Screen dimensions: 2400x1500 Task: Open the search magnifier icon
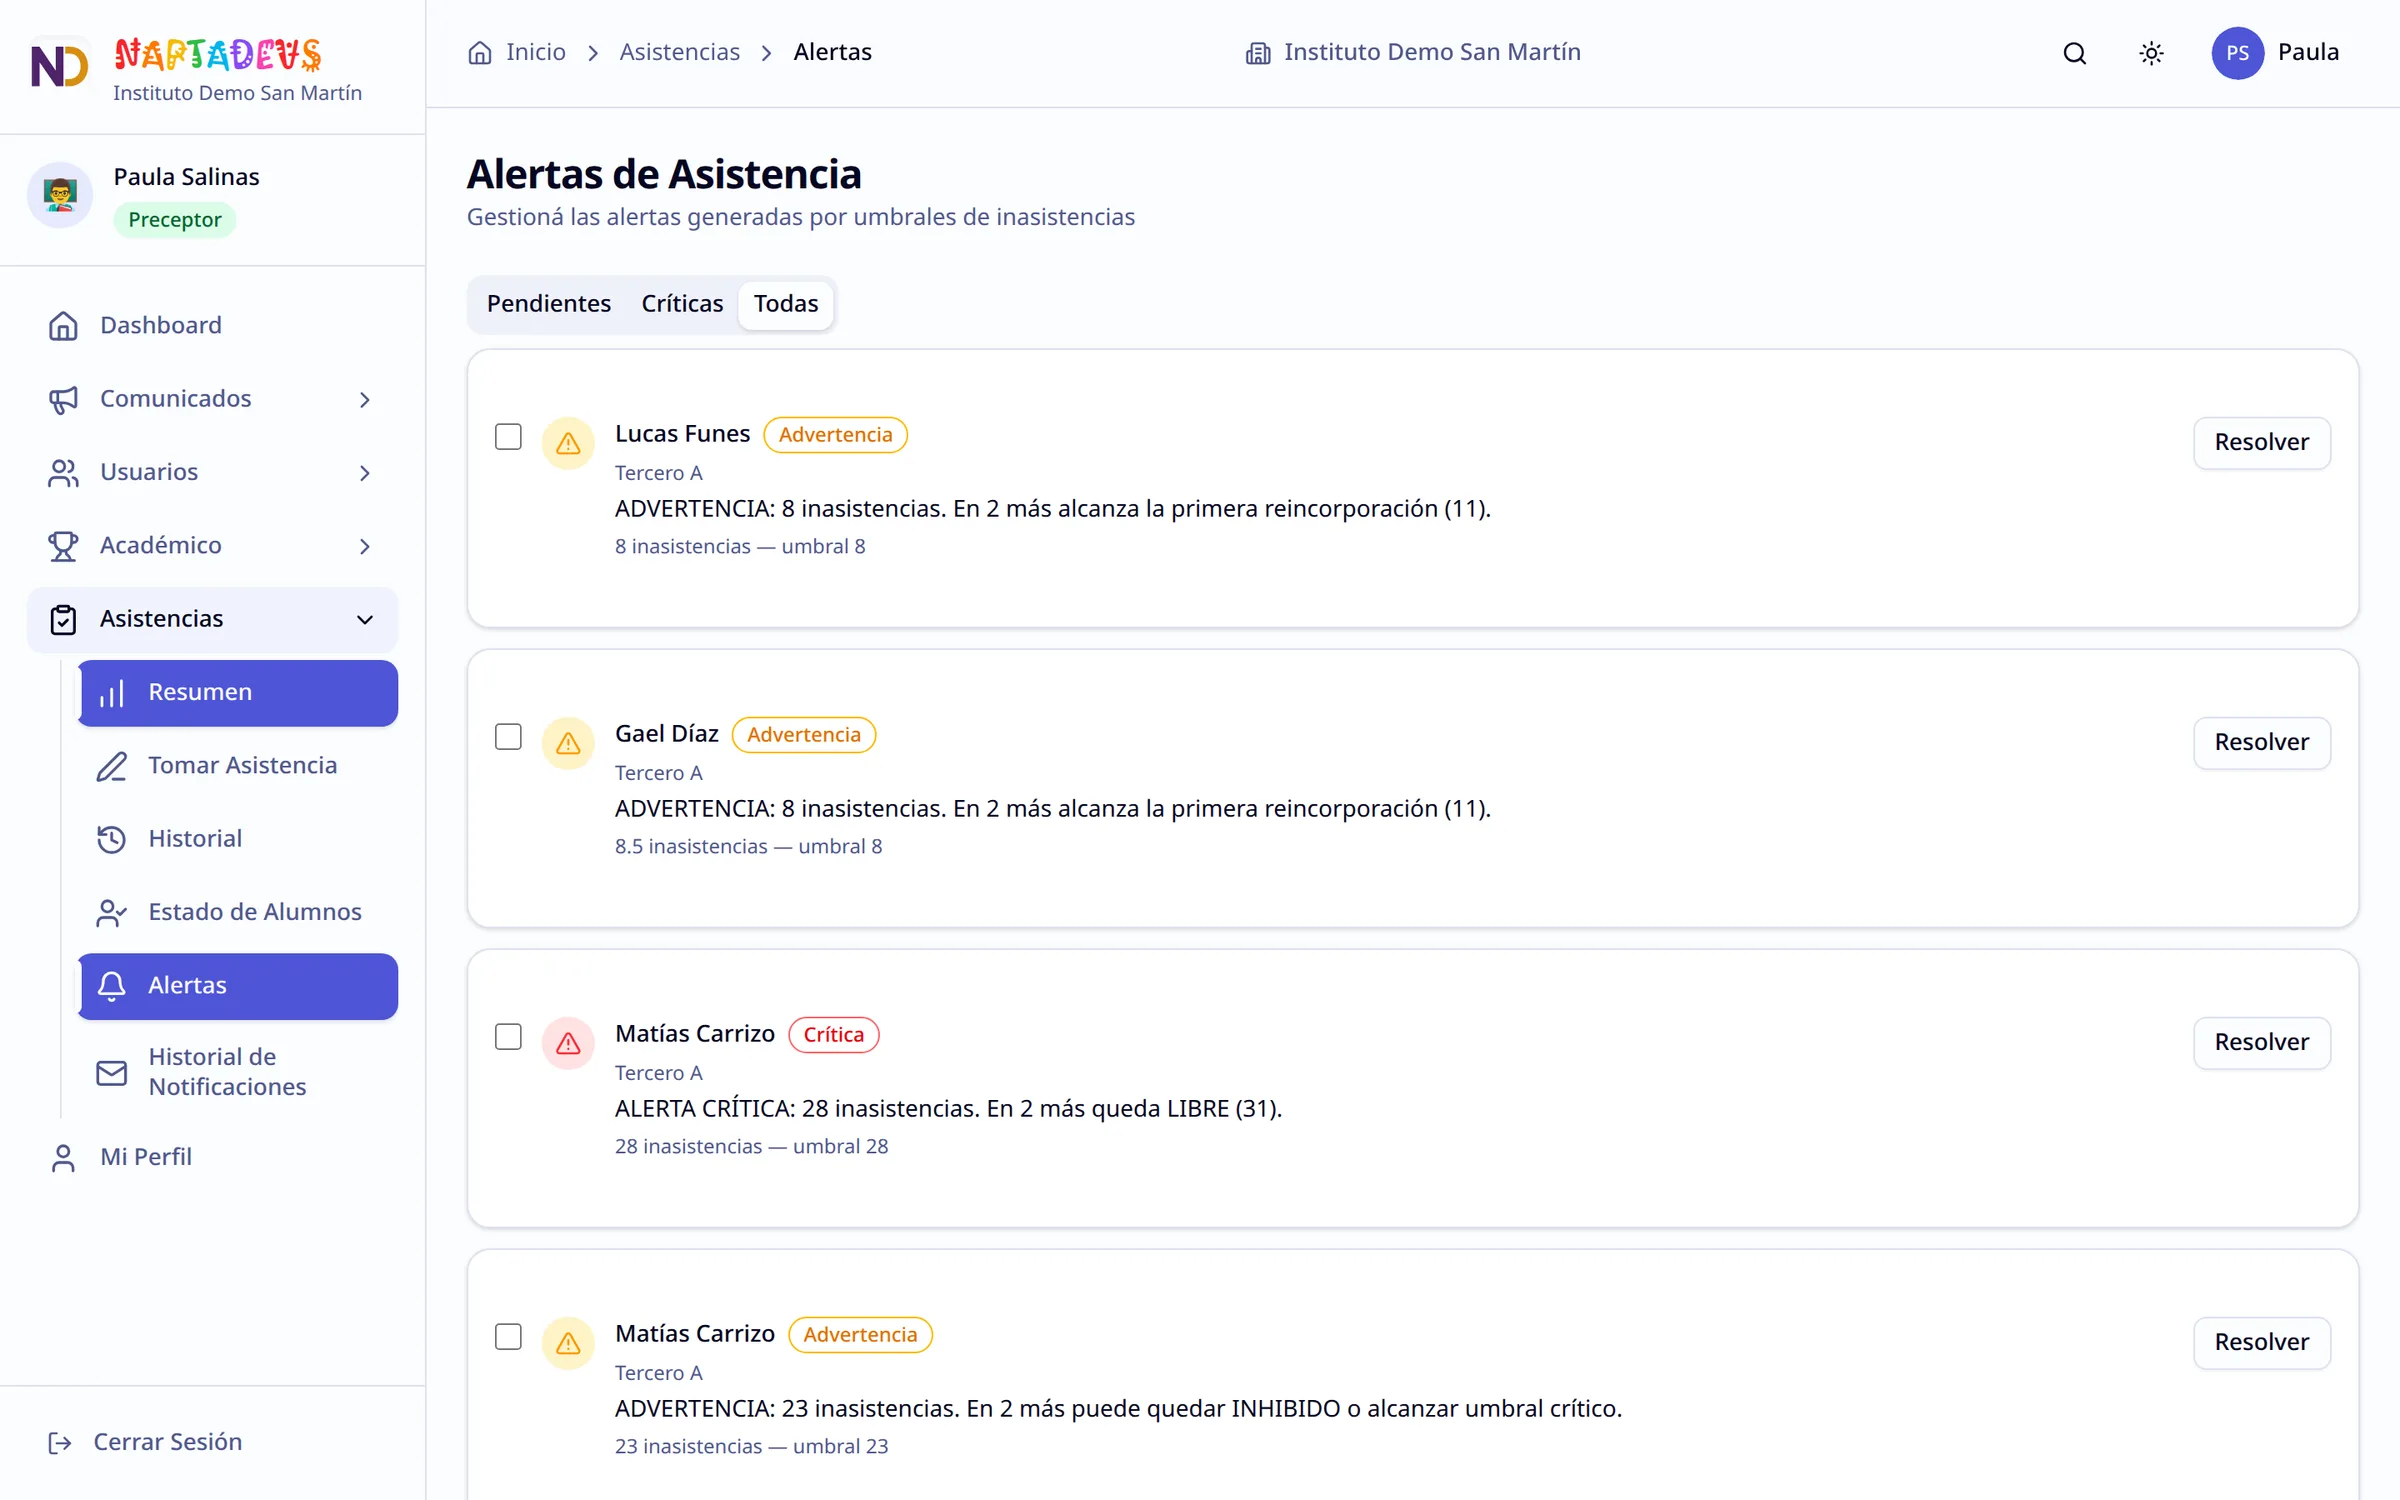click(x=2075, y=53)
